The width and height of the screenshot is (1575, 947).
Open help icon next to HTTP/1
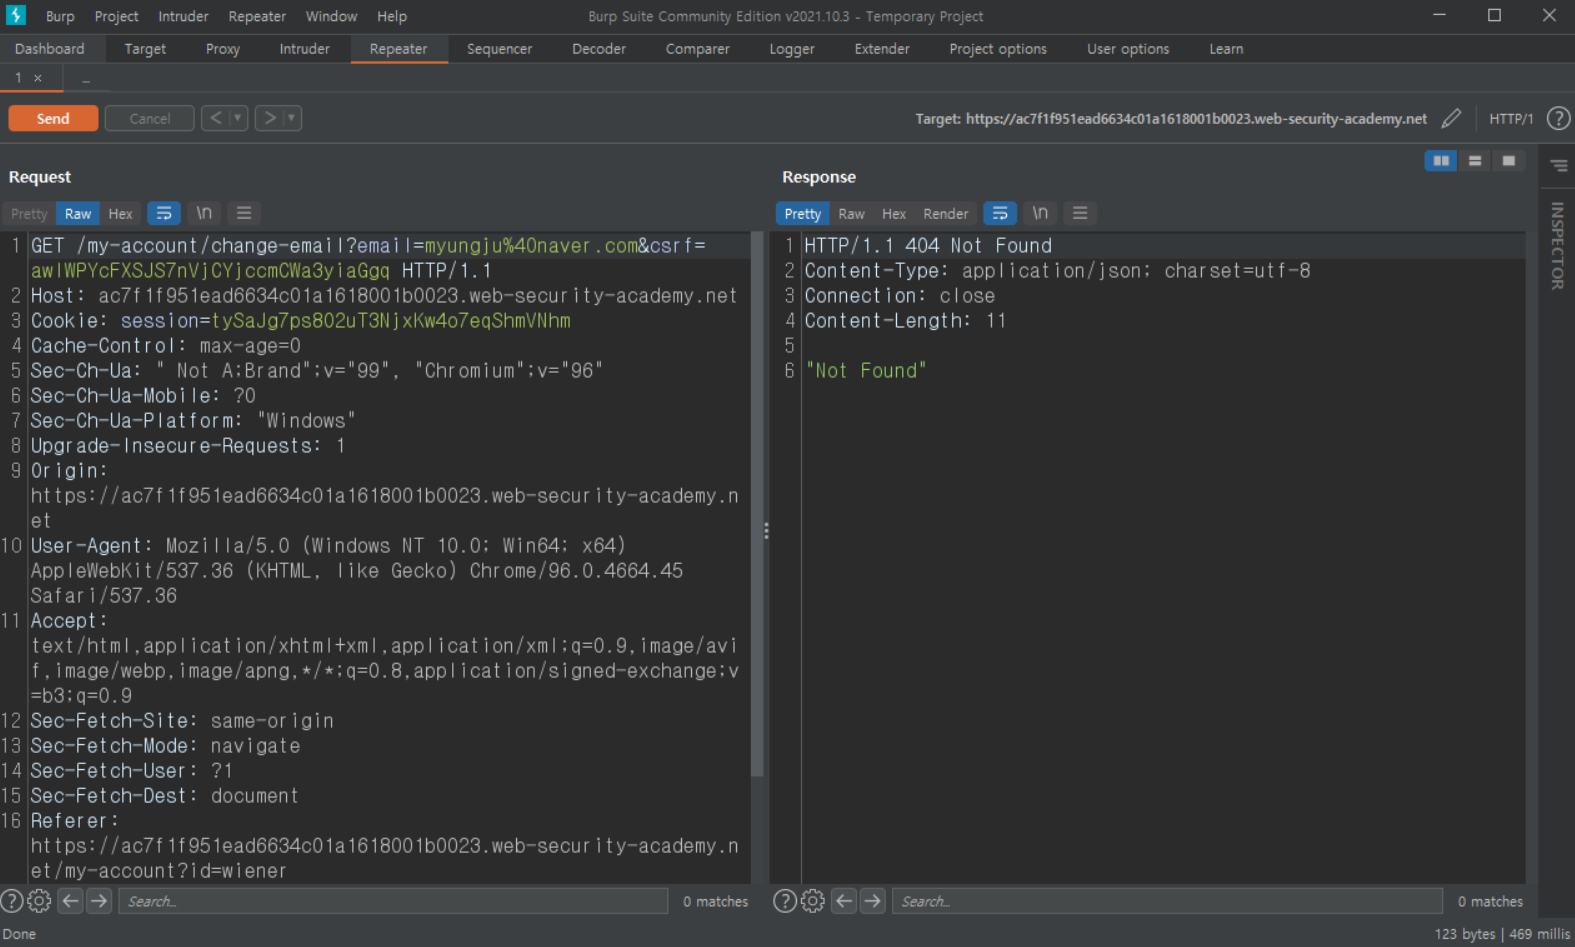pos(1558,118)
